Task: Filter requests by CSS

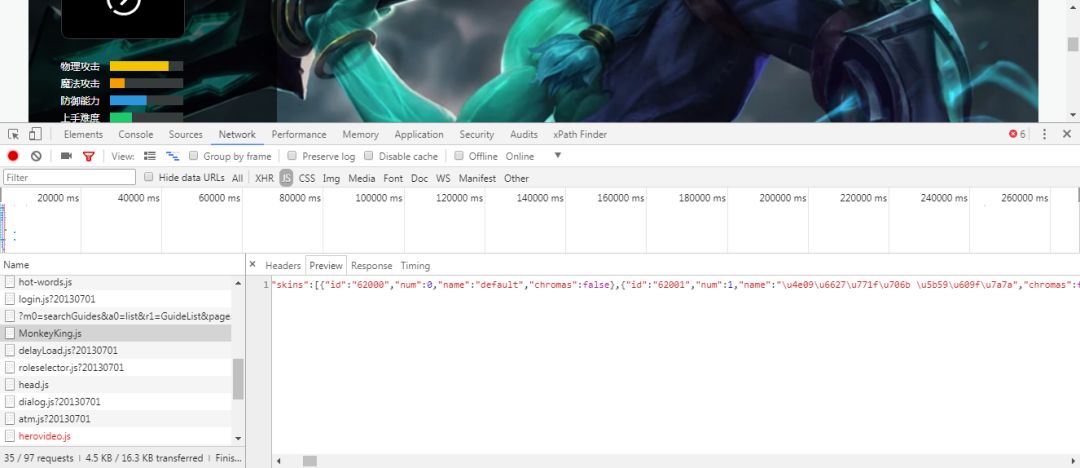Action: pyautogui.click(x=307, y=178)
